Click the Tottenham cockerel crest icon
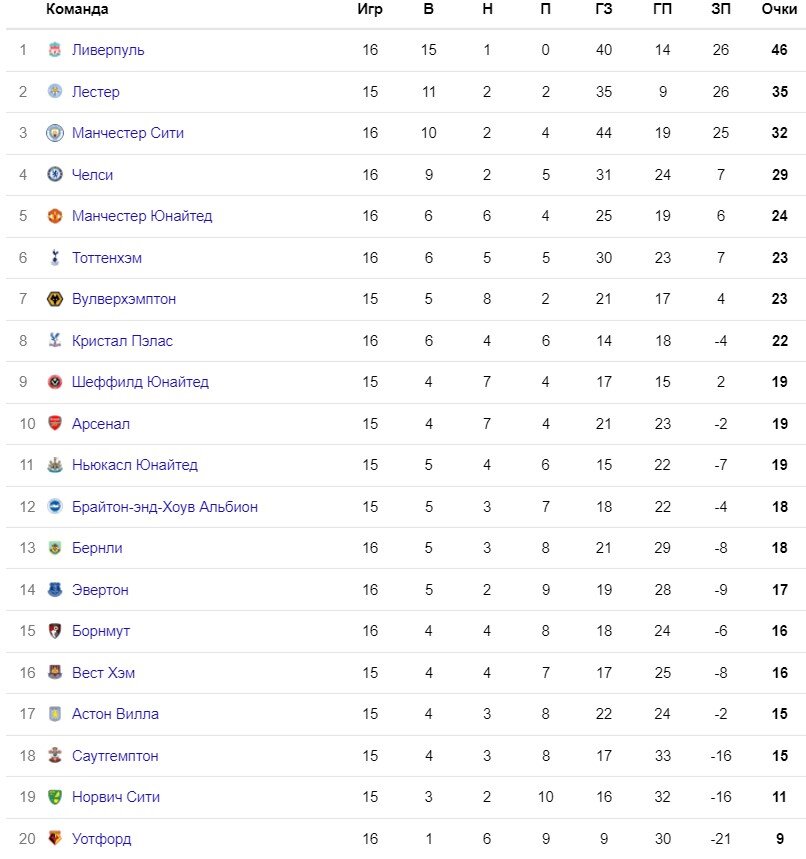Image resolution: width=806 pixels, height=859 pixels. pos(55,257)
